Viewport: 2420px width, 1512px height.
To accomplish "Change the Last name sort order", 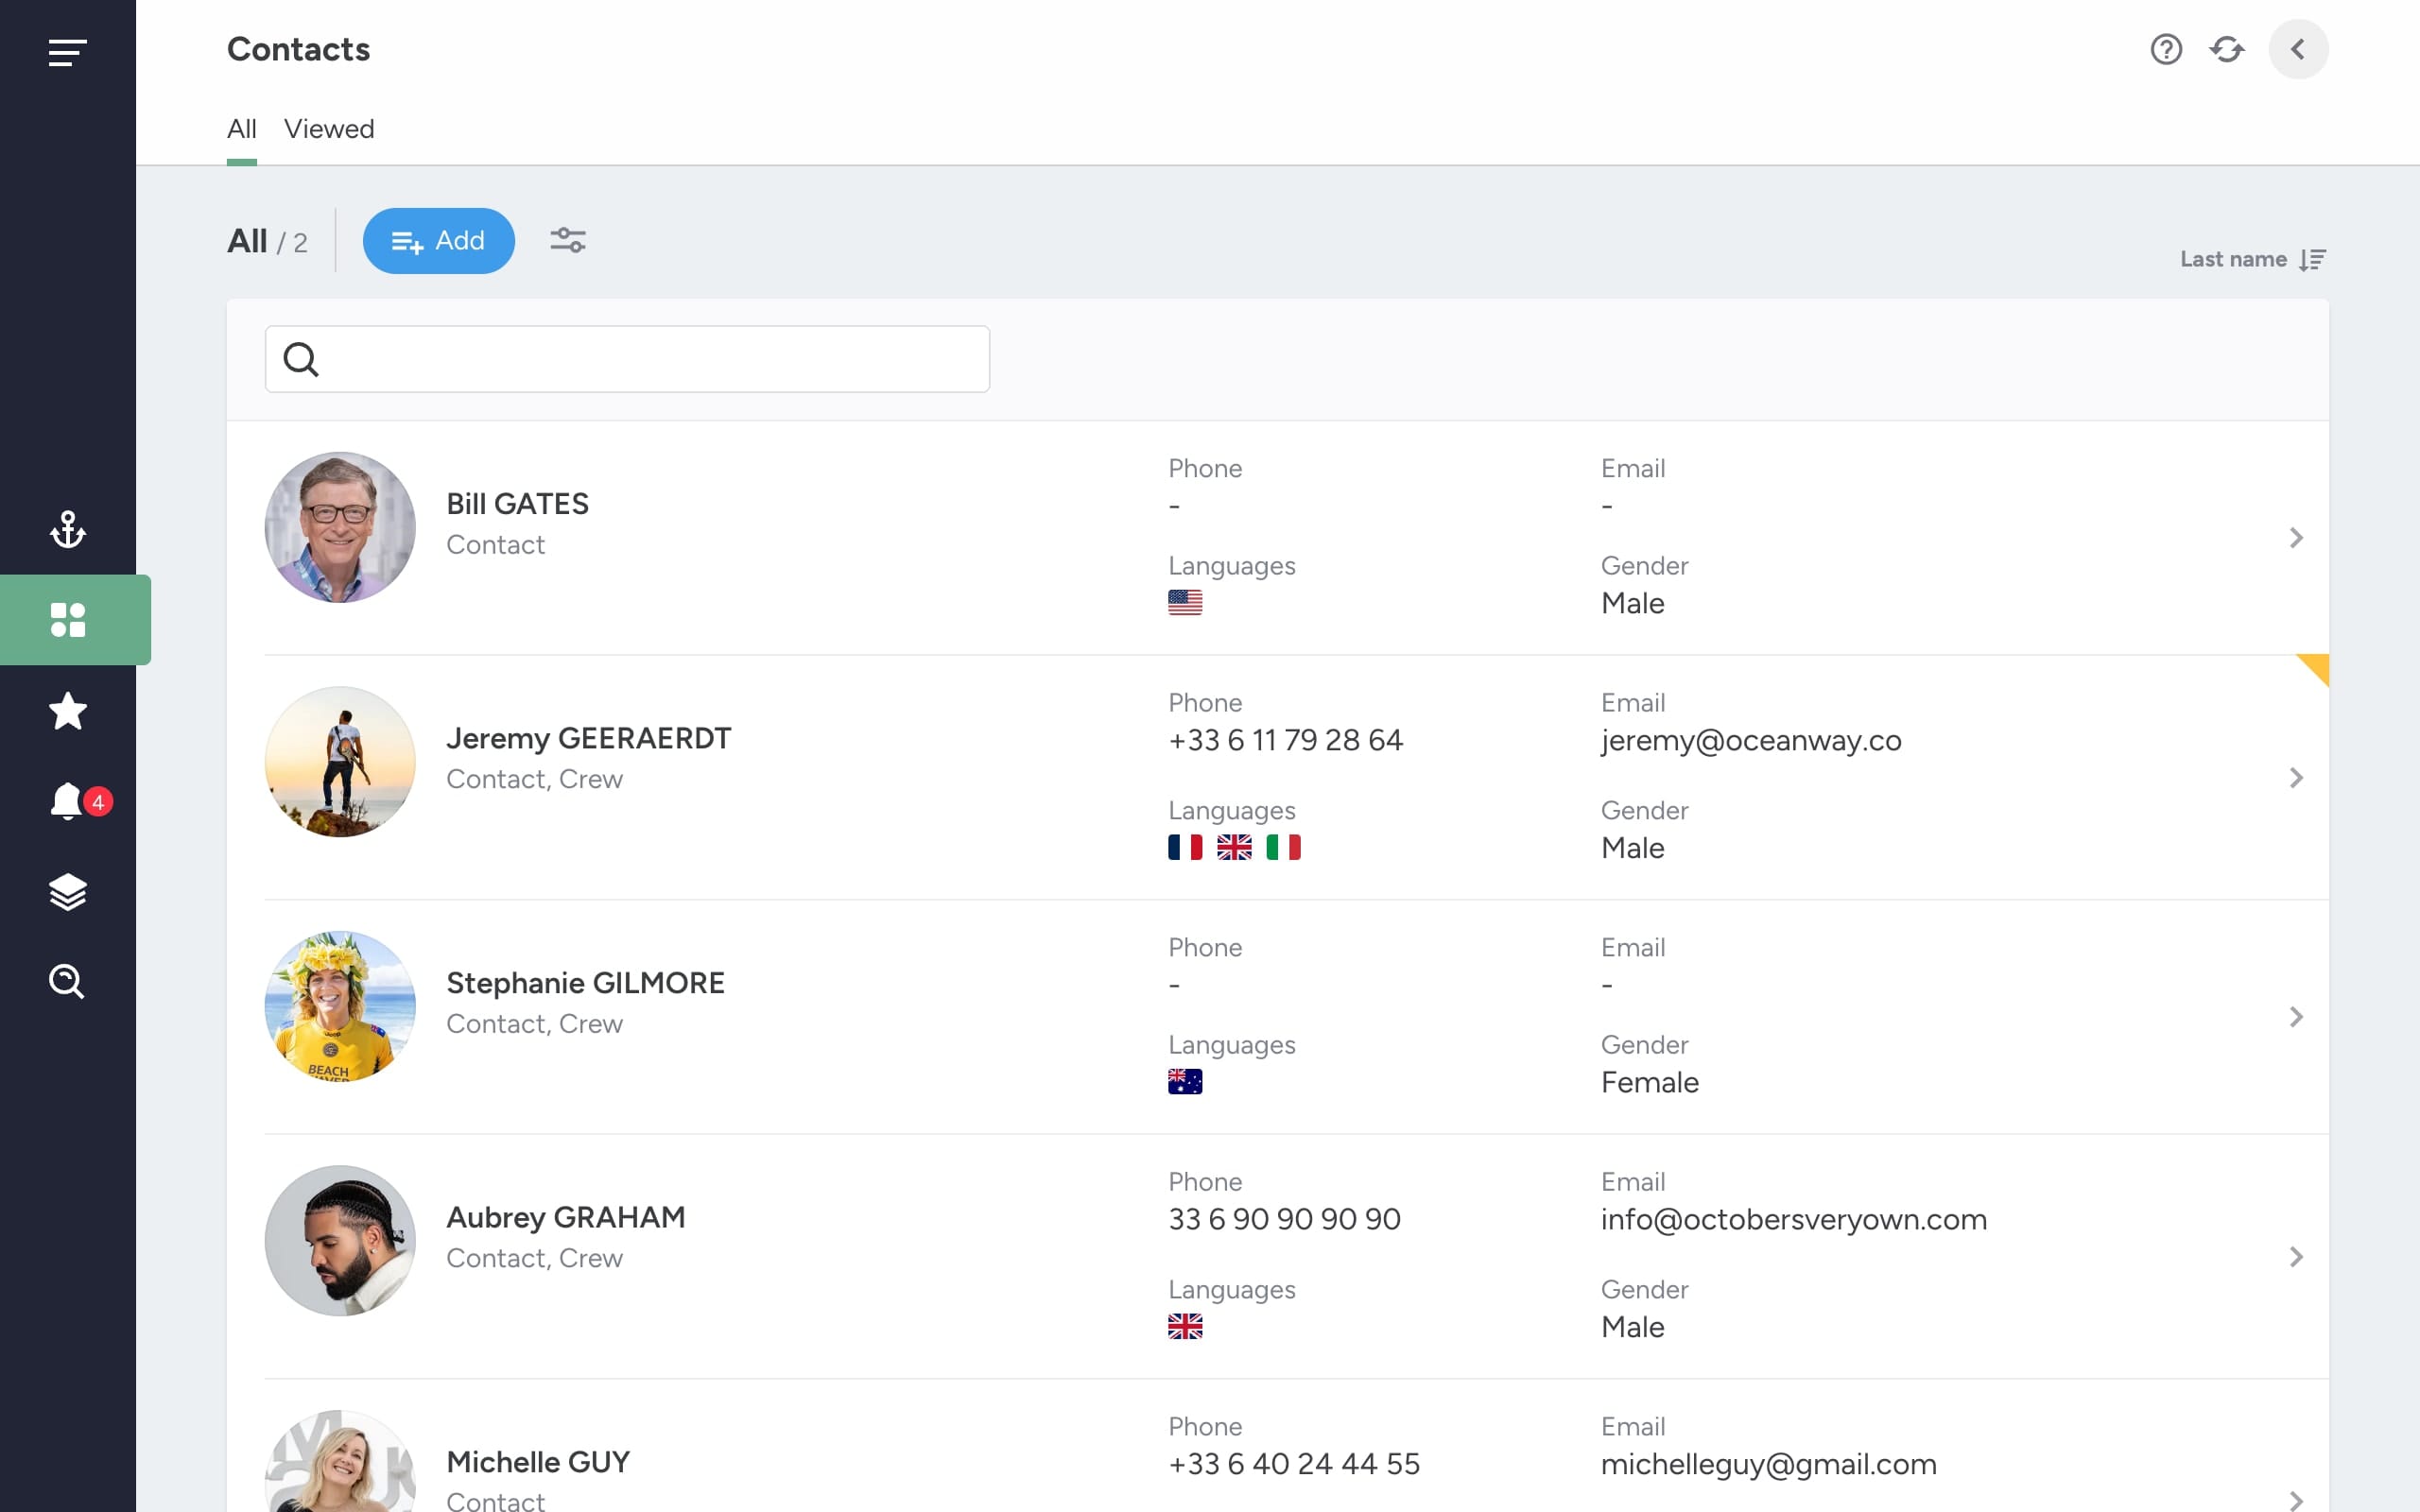I will 2253,259.
